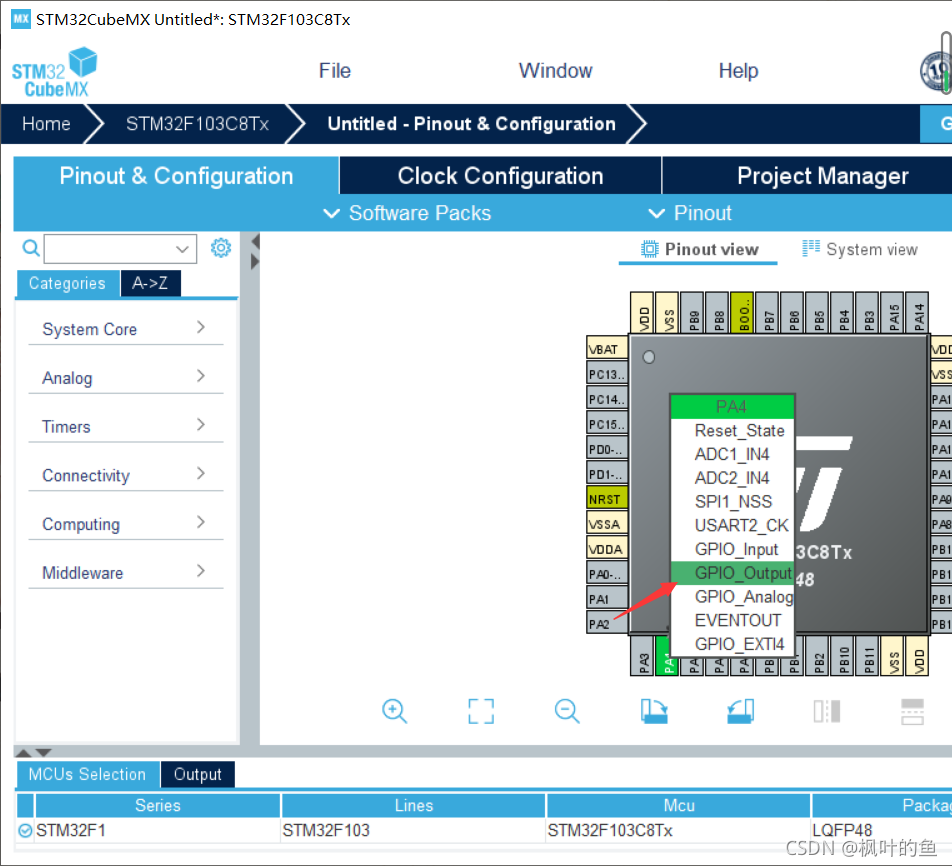Open the Pinout dropdown menu

pos(690,213)
